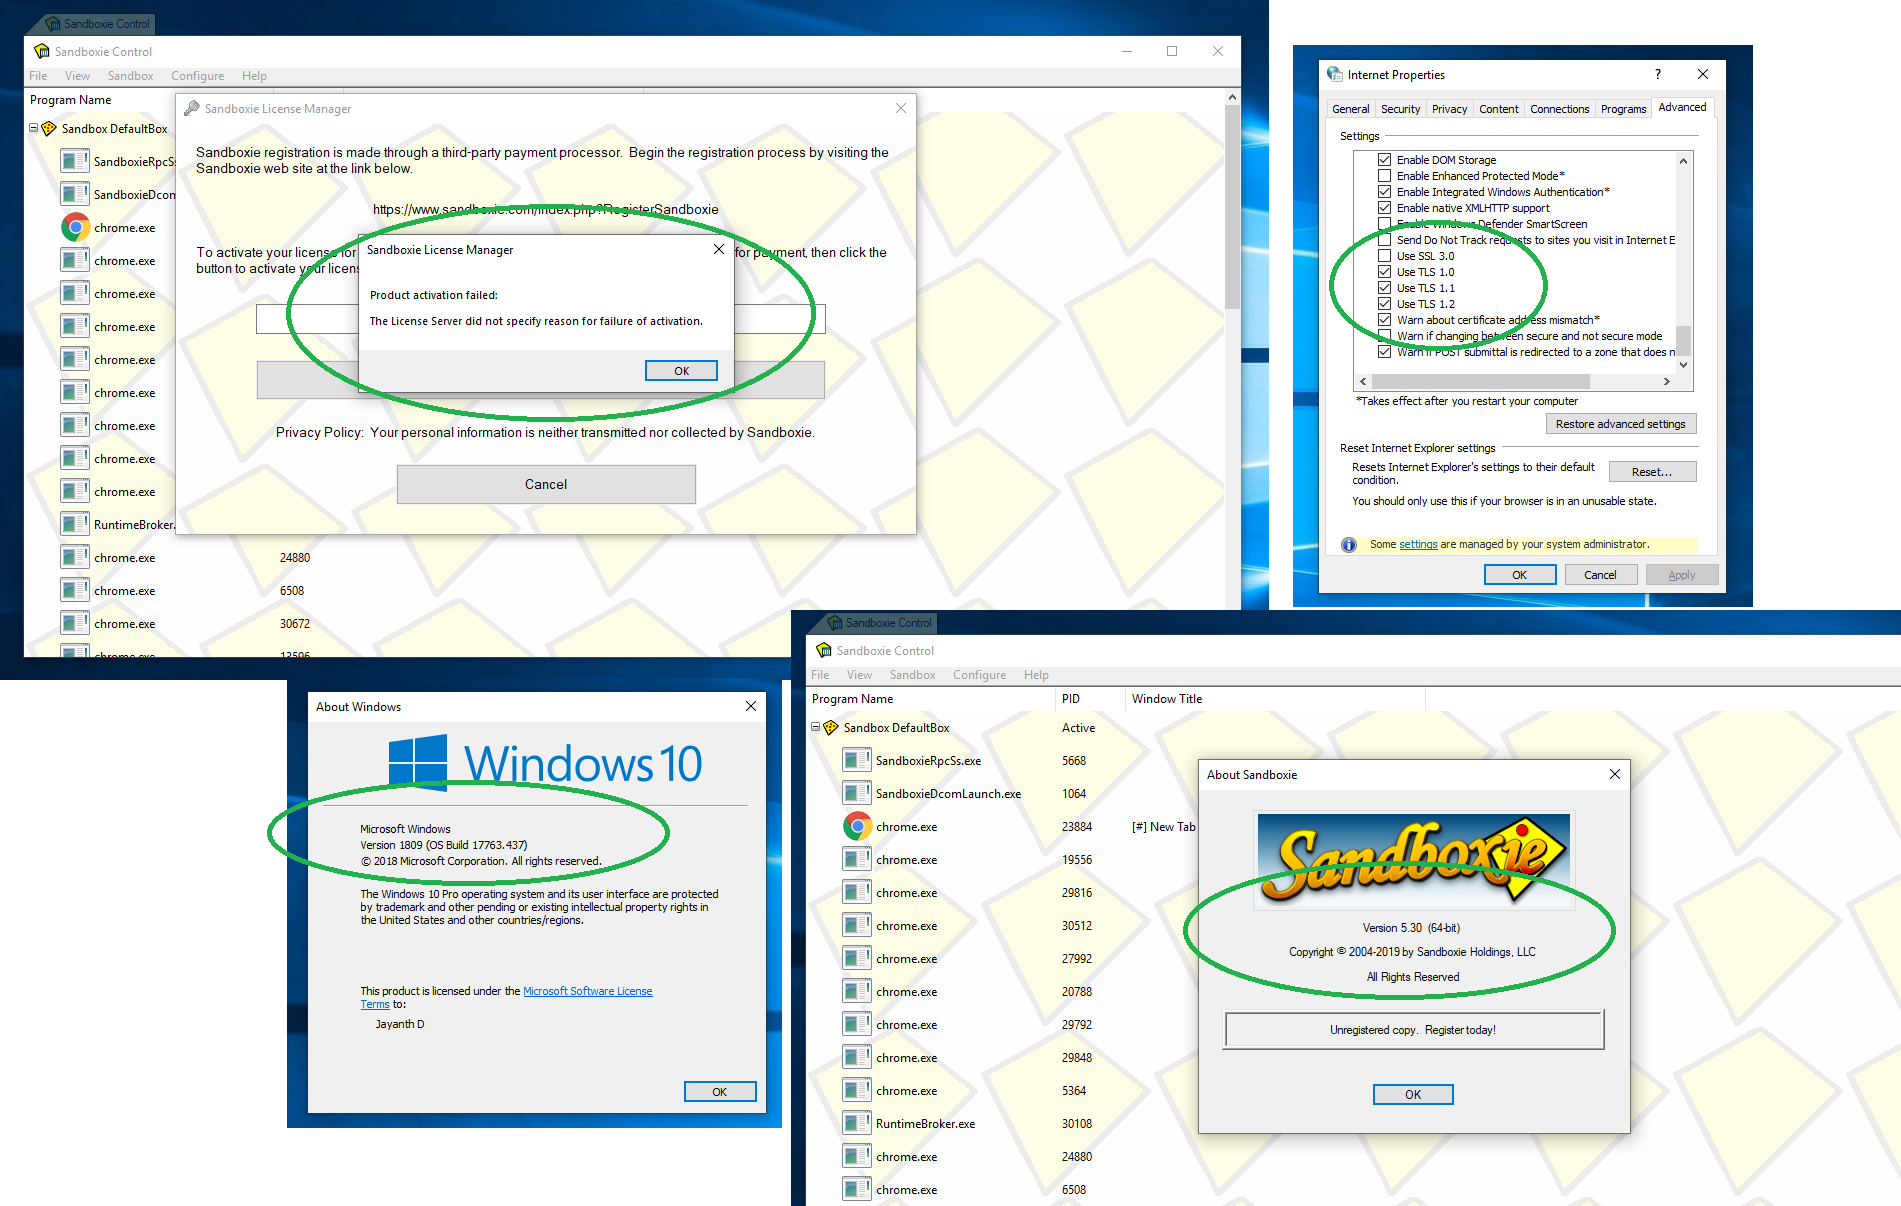This screenshot has height=1206, width=1901.
Task: Switch to the Security tab in Internet Properties
Action: tap(1400, 109)
